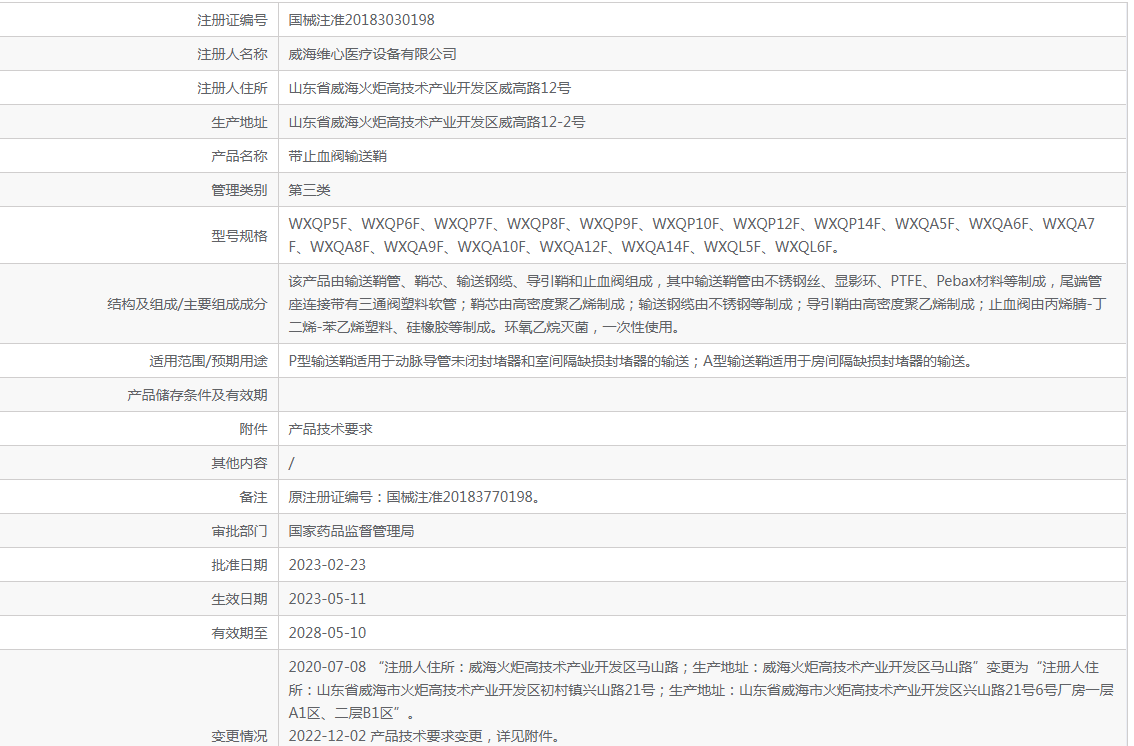This screenshot has width=1134, height=746.
Task: Click the 2020-07-08 change record text
Action: click(701, 690)
